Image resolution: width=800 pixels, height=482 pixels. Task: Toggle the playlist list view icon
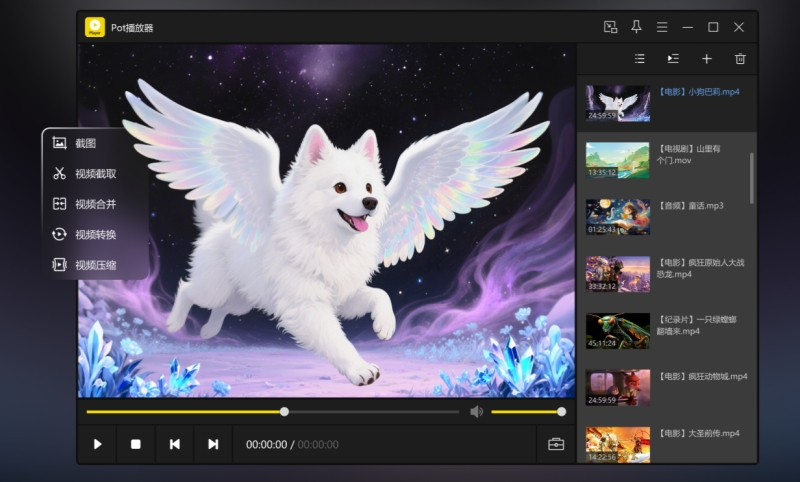(640, 59)
